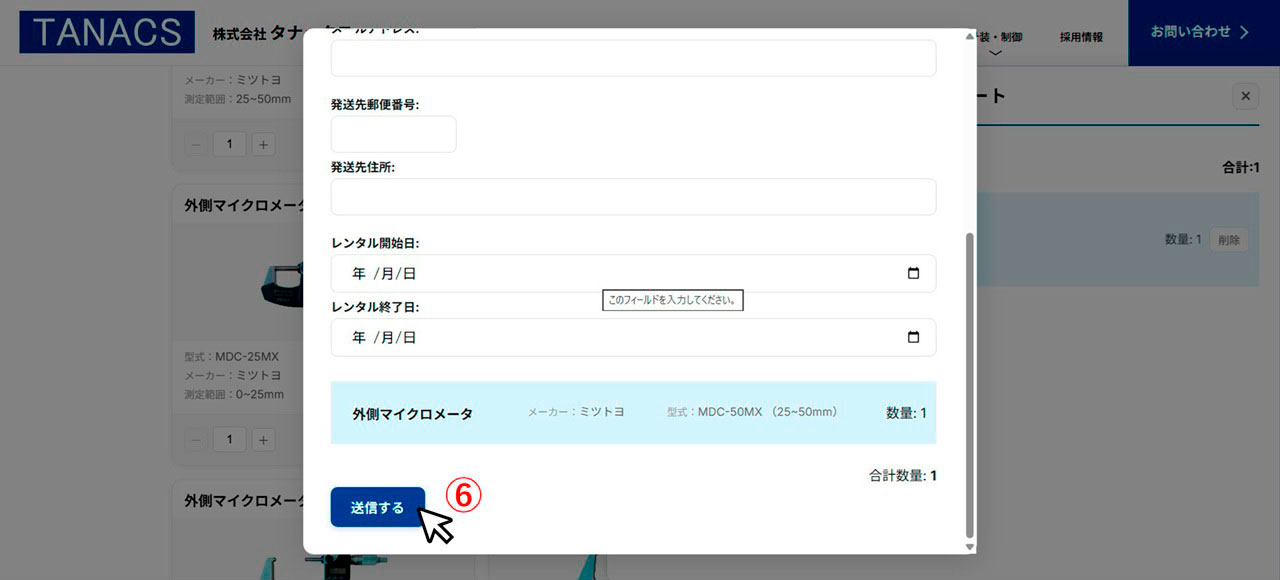Remove the cart item using the 削除 button
This screenshot has height=580, width=1280.
pos(1228,240)
